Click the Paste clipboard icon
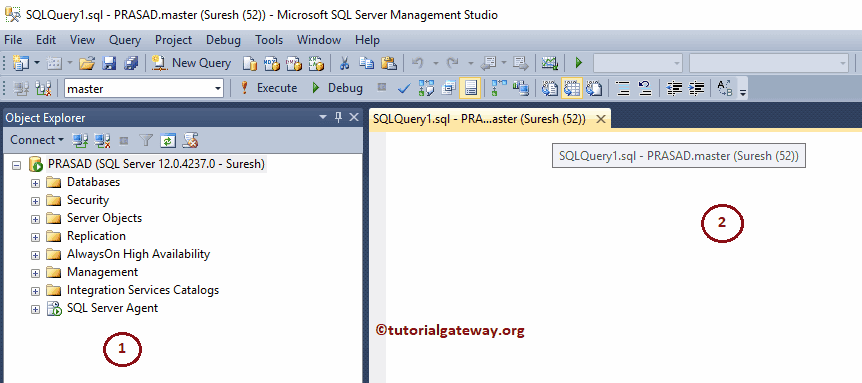This screenshot has height=383, width=862. [x=389, y=63]
